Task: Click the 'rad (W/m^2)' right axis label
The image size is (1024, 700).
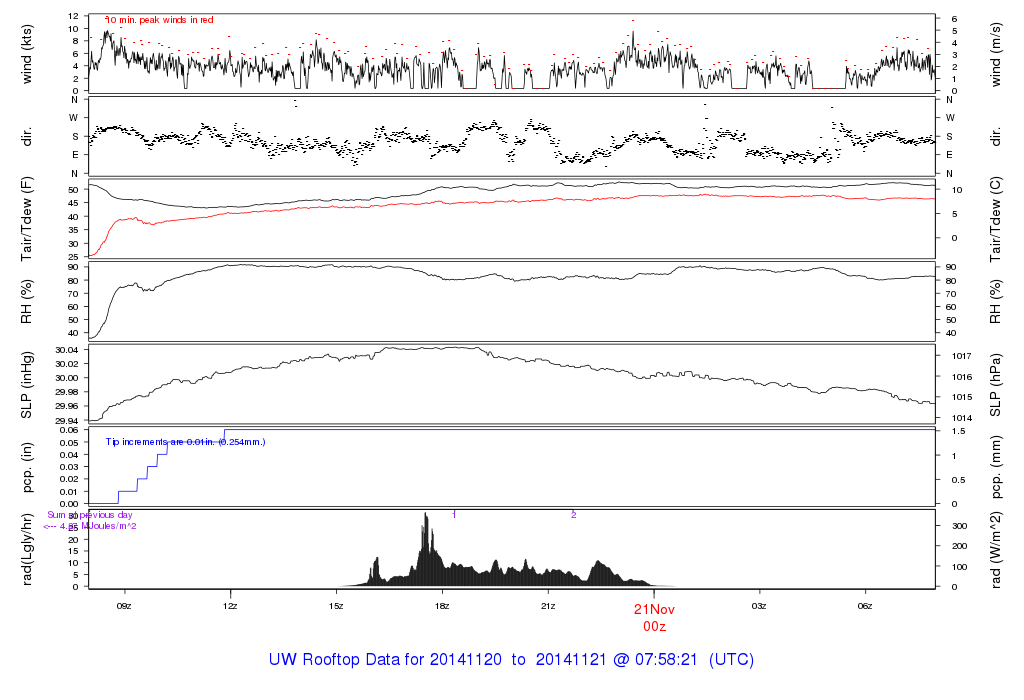Action: 996,550
